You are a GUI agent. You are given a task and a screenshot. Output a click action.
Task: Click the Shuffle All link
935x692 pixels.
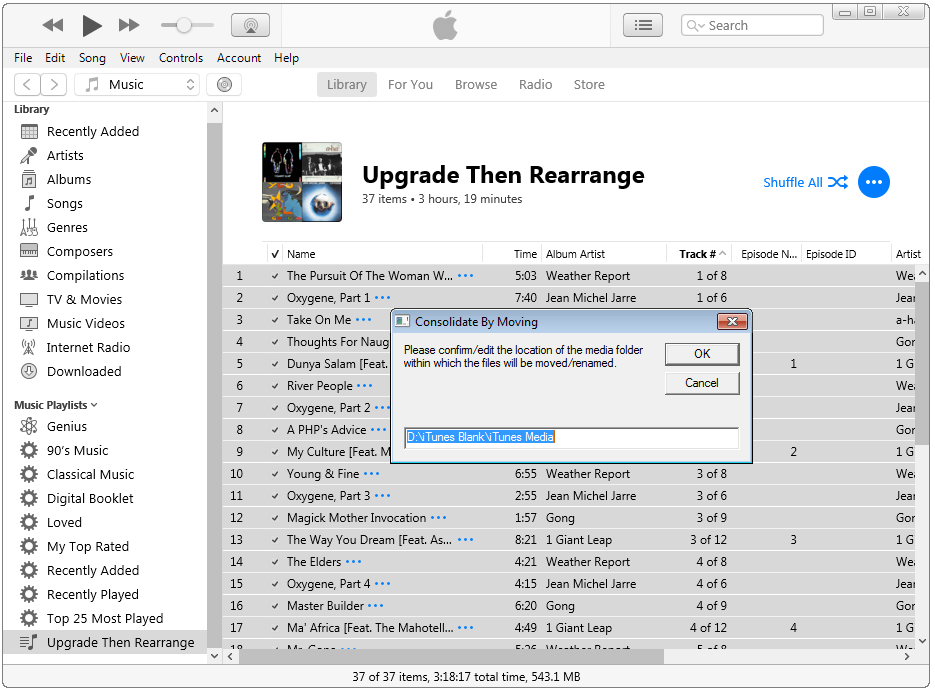(x=805, y=182)
